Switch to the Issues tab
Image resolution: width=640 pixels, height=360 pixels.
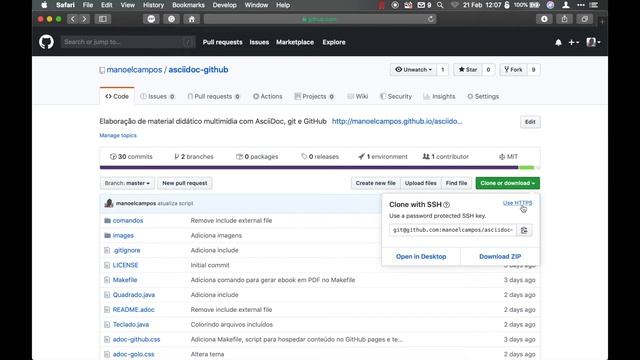tap(157, 97)
